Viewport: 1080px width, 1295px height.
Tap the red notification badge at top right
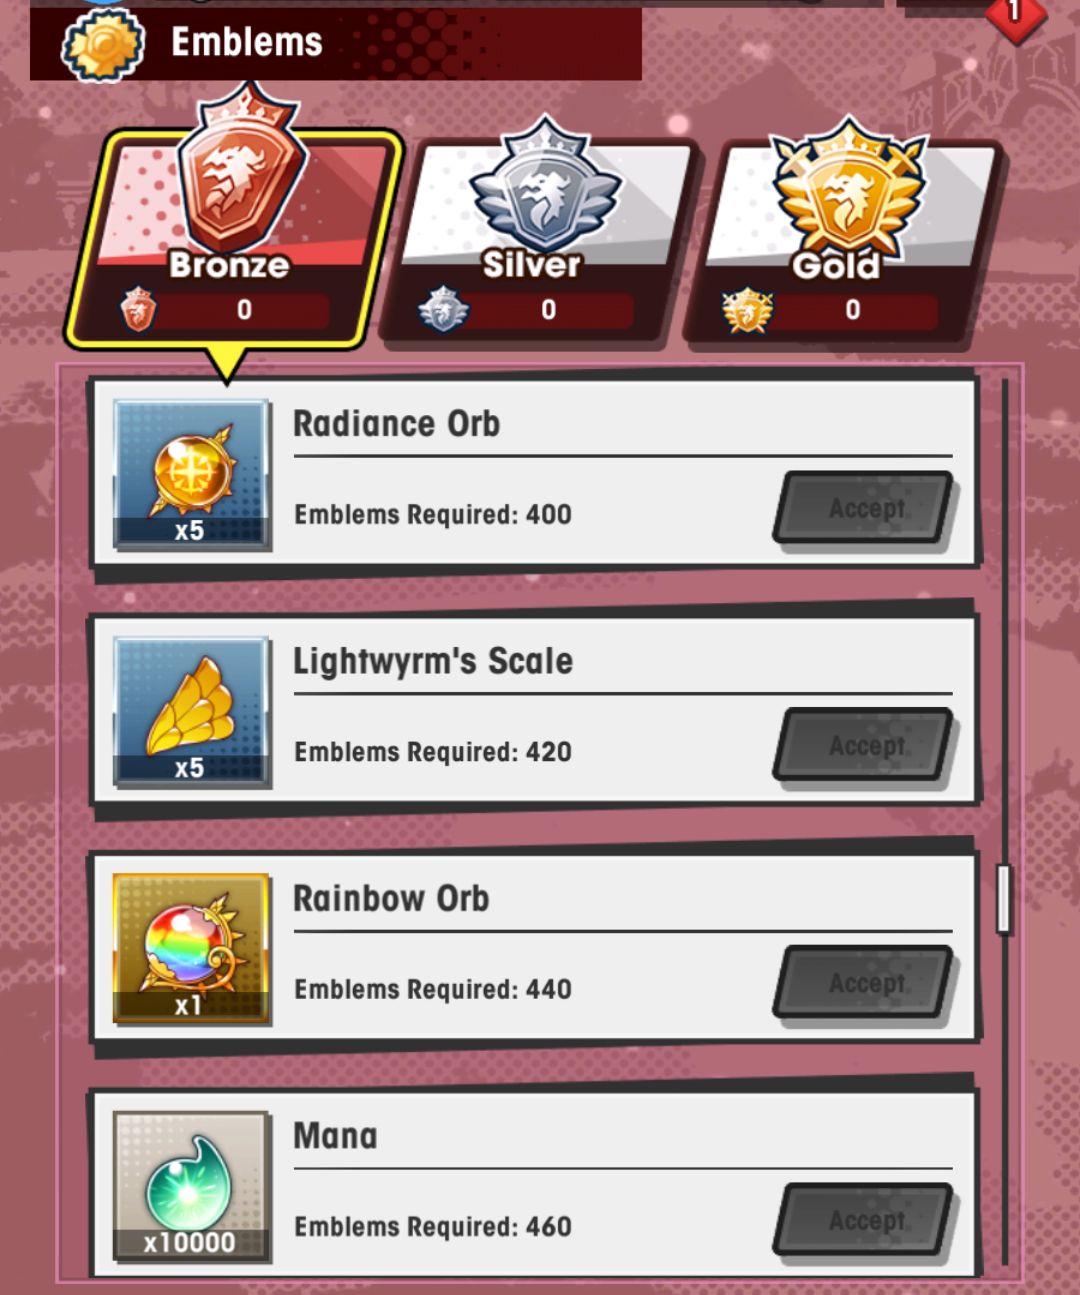coord(1015,14)
